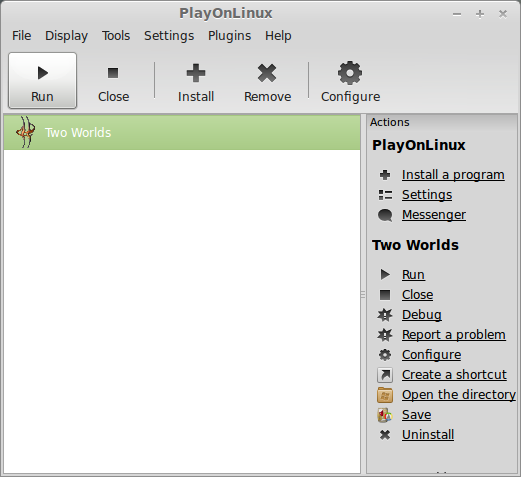Click the Configure gear toolbar button

tap(350, 82)
